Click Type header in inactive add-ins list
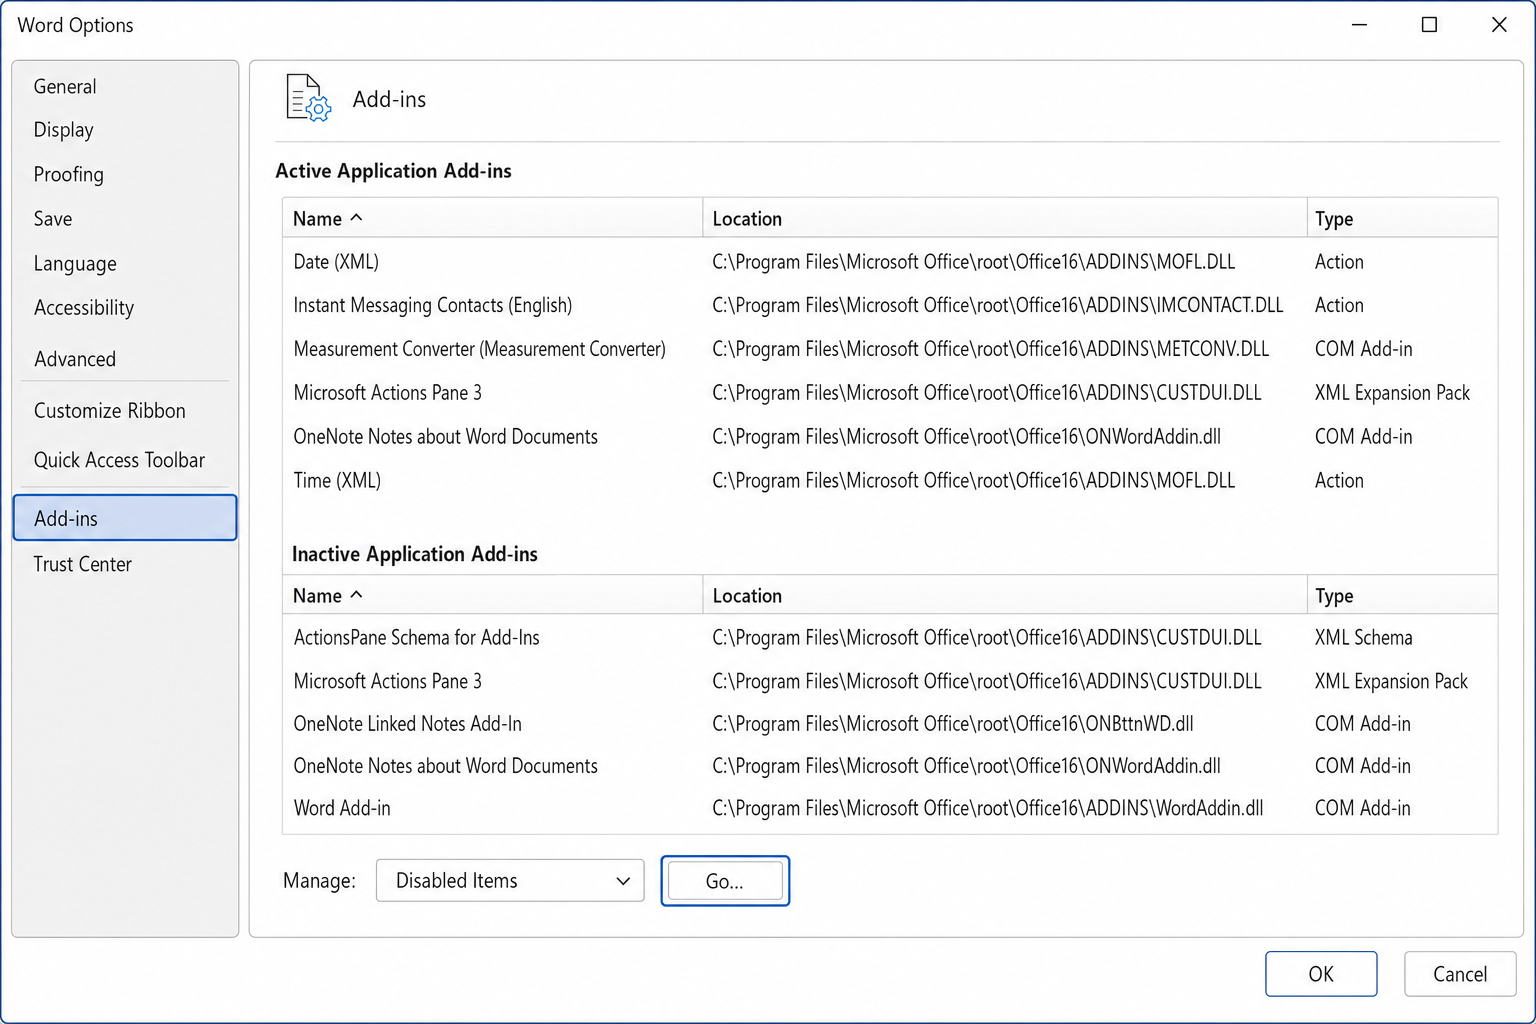The width and height of the screenshot is (1536, 1024). tap(1402, 595)
